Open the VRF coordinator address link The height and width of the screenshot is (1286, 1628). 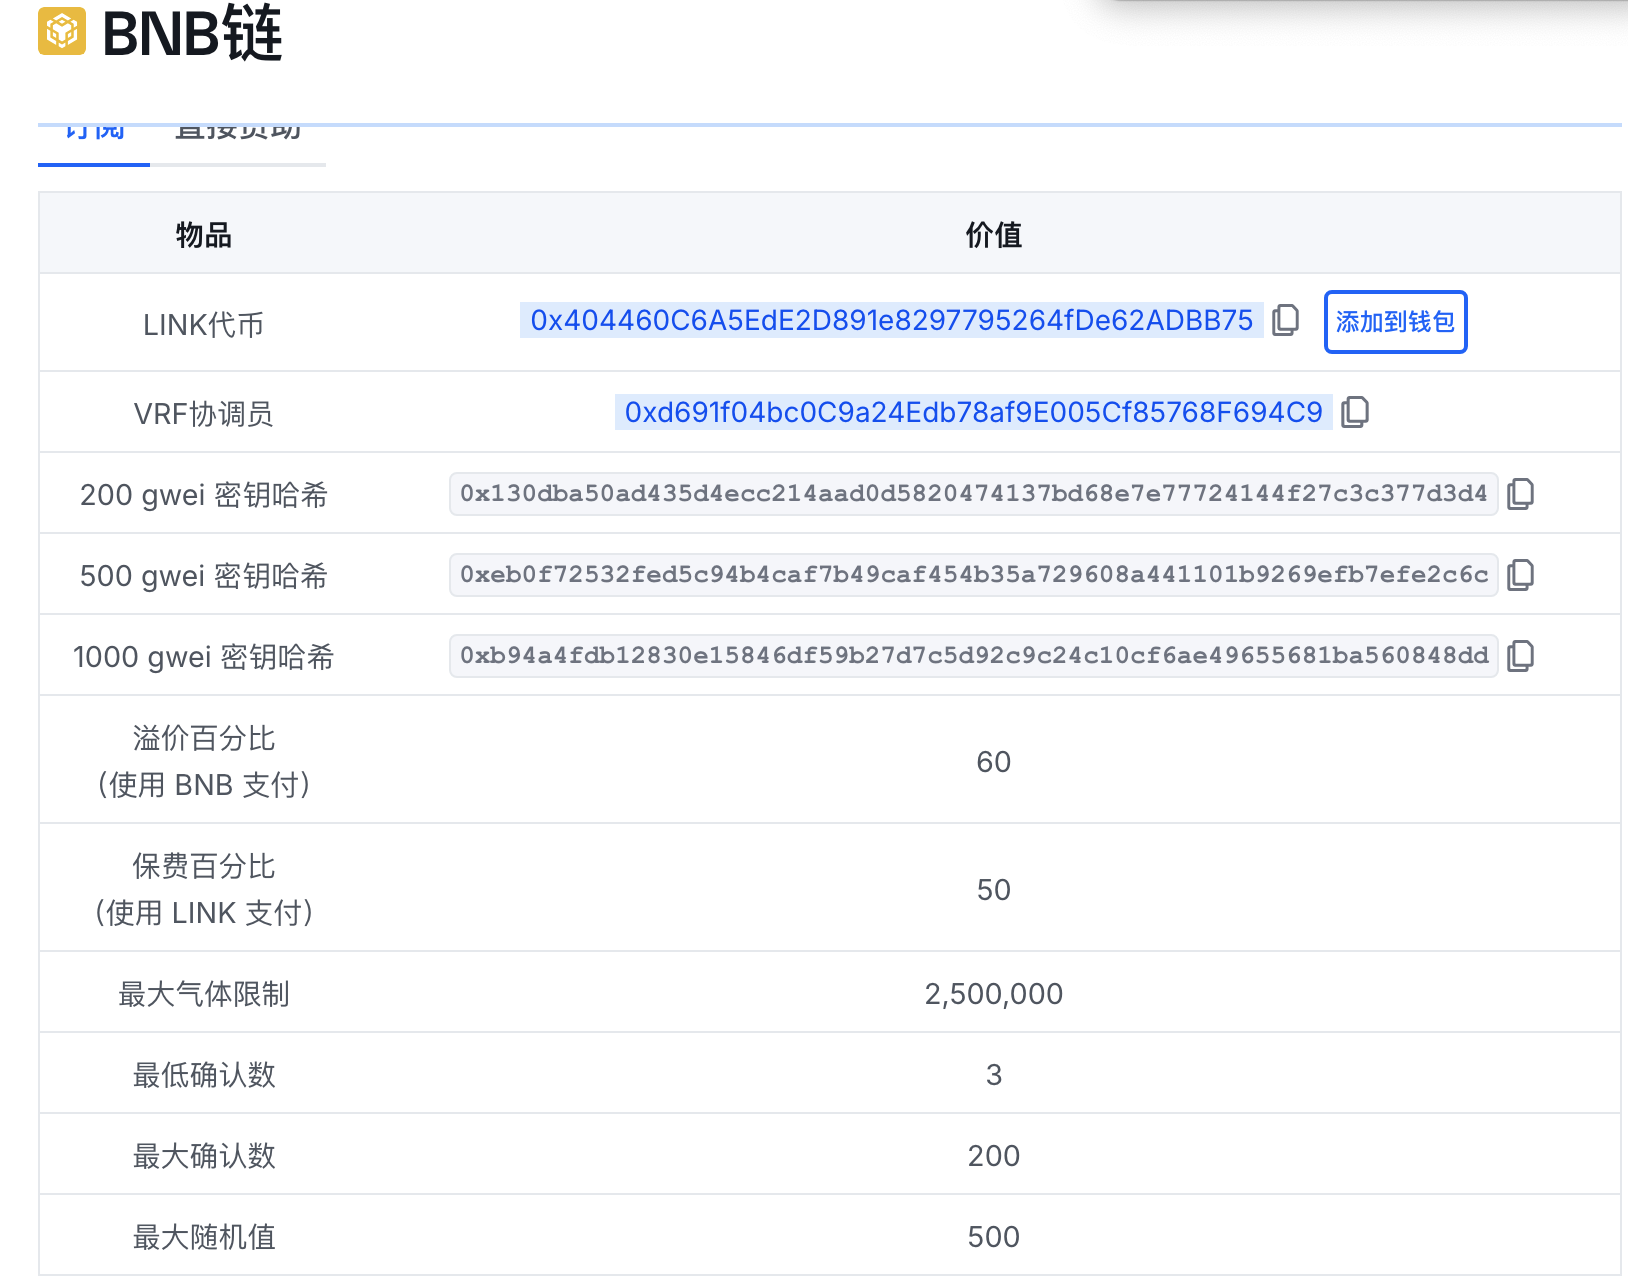[973, 412]
